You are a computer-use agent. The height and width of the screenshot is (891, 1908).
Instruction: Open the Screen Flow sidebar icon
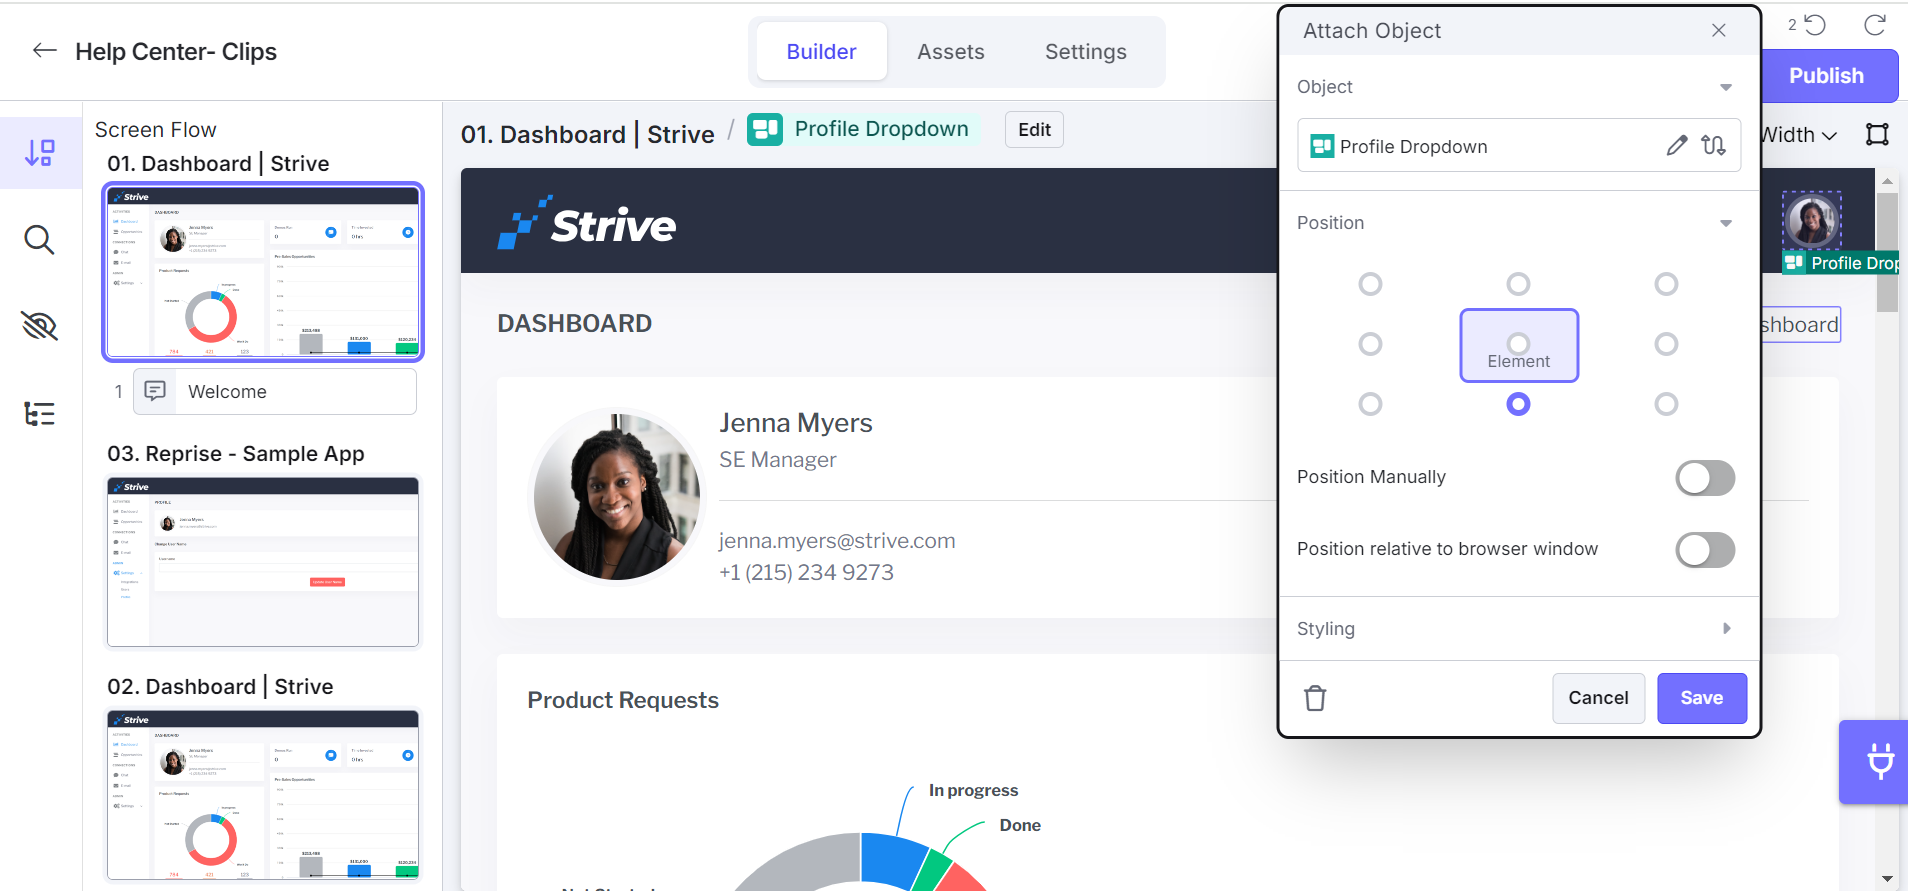(40, 153)
